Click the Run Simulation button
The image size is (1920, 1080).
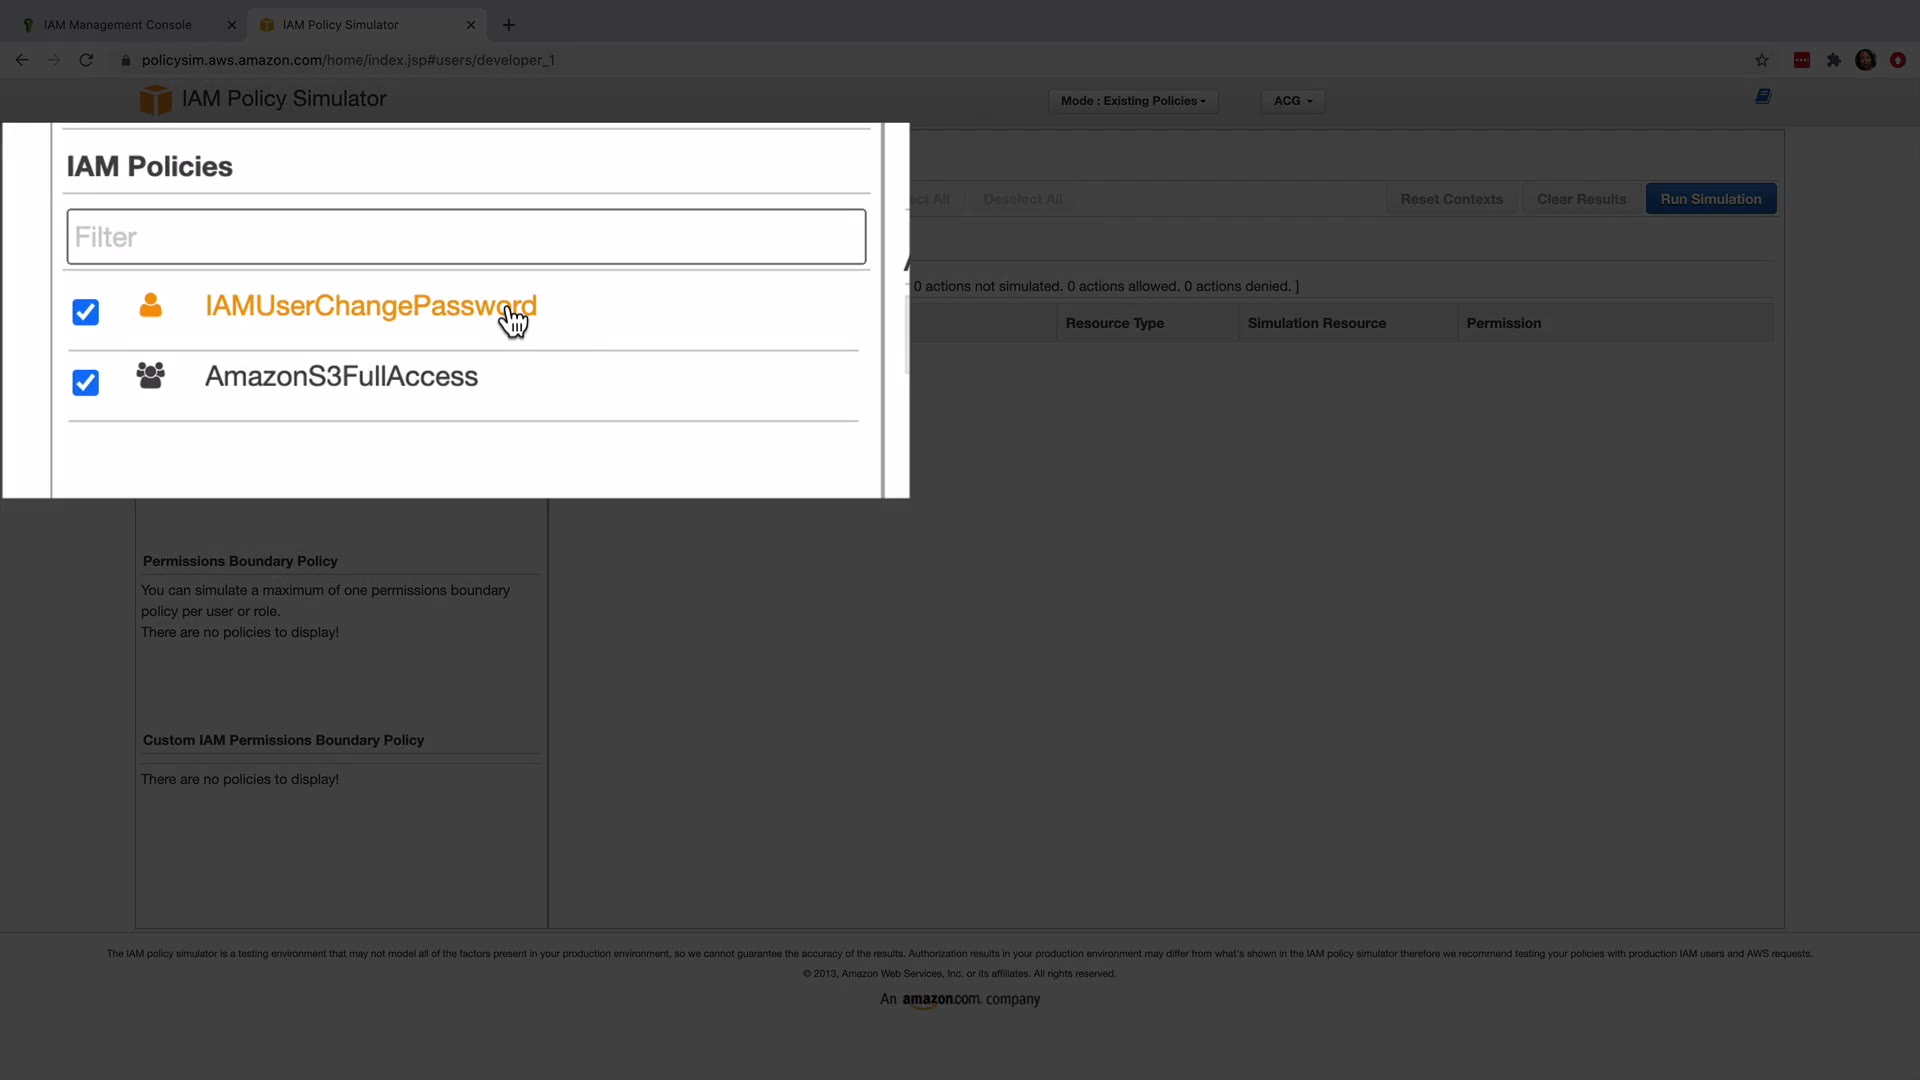pos(1710,199)
